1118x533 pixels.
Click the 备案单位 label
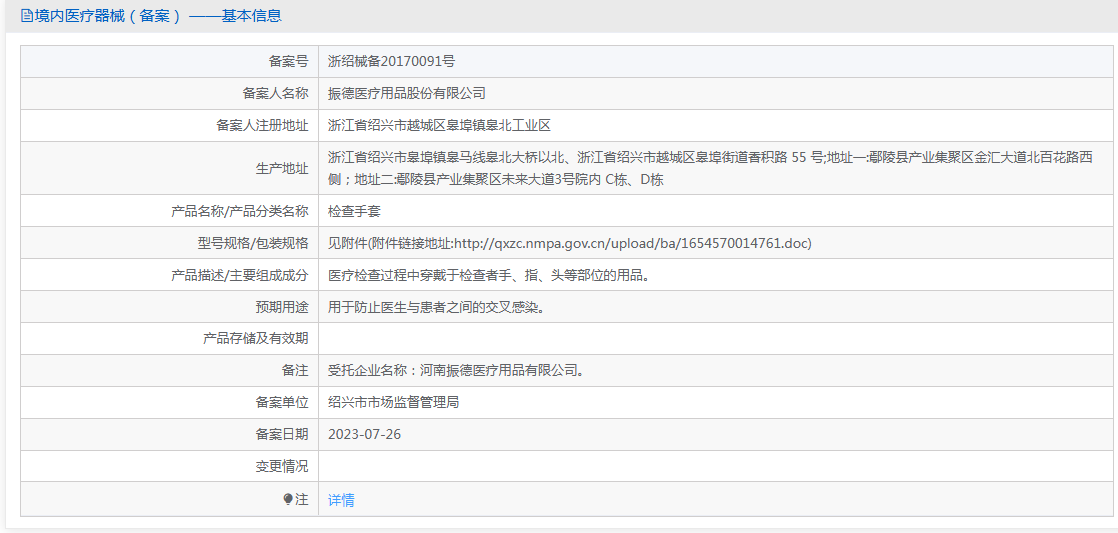pyautogui.click(x=282, y=403)
